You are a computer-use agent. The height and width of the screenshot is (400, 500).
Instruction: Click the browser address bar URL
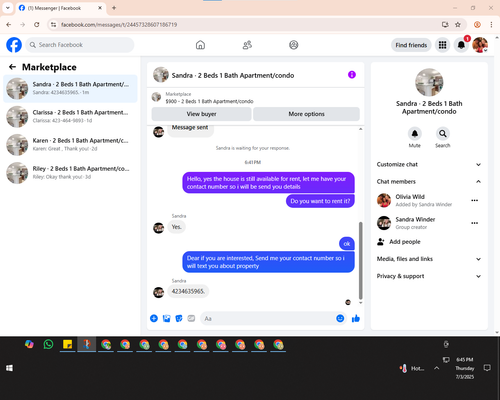119,25
